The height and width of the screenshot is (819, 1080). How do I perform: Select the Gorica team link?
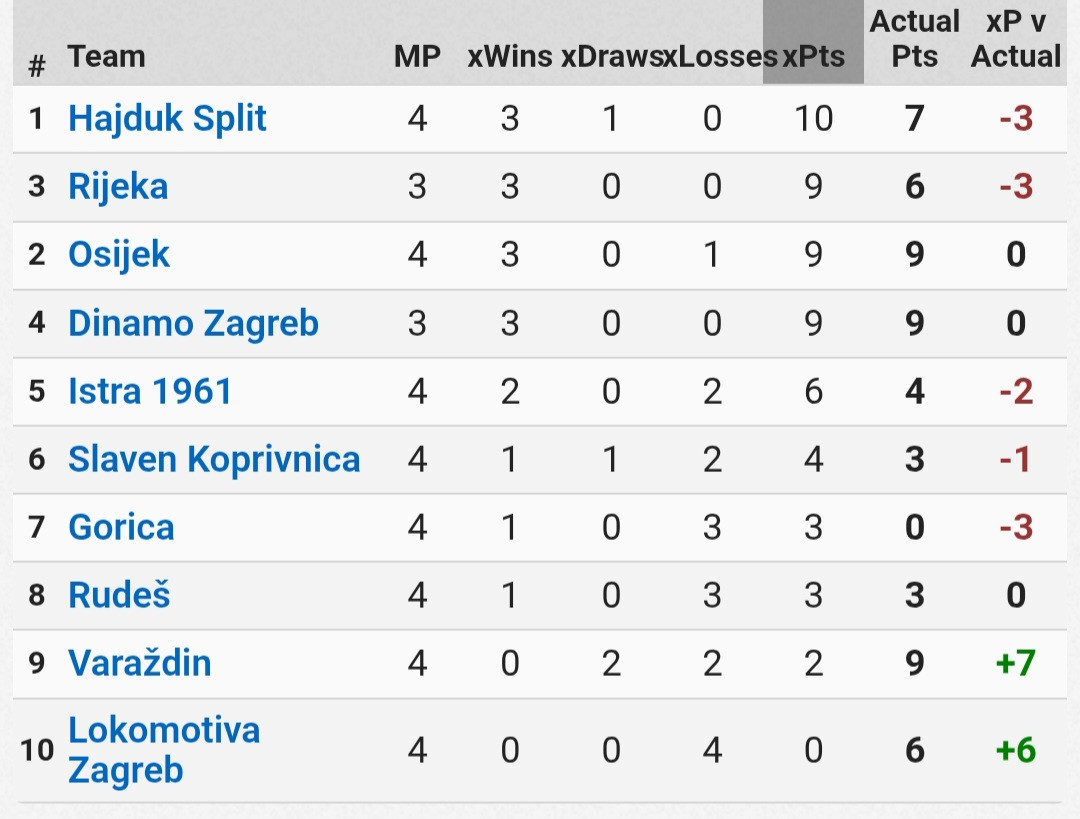pos(121,528)
